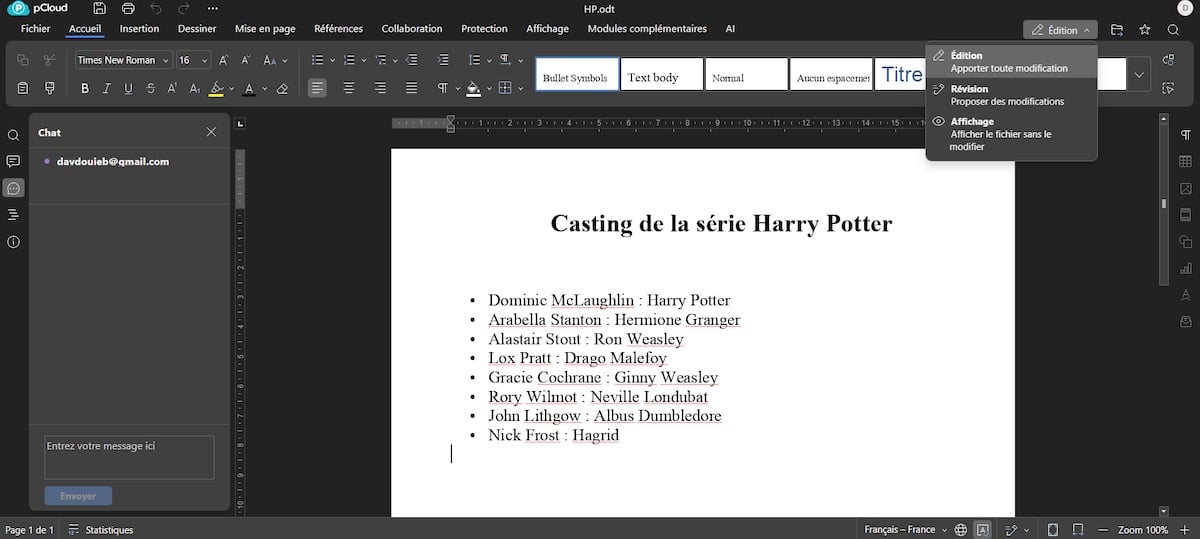Image resolution: width=1200 pixels, height=539 pixels.
Task: Click the fit to page icon
Action: (1052, 530)
